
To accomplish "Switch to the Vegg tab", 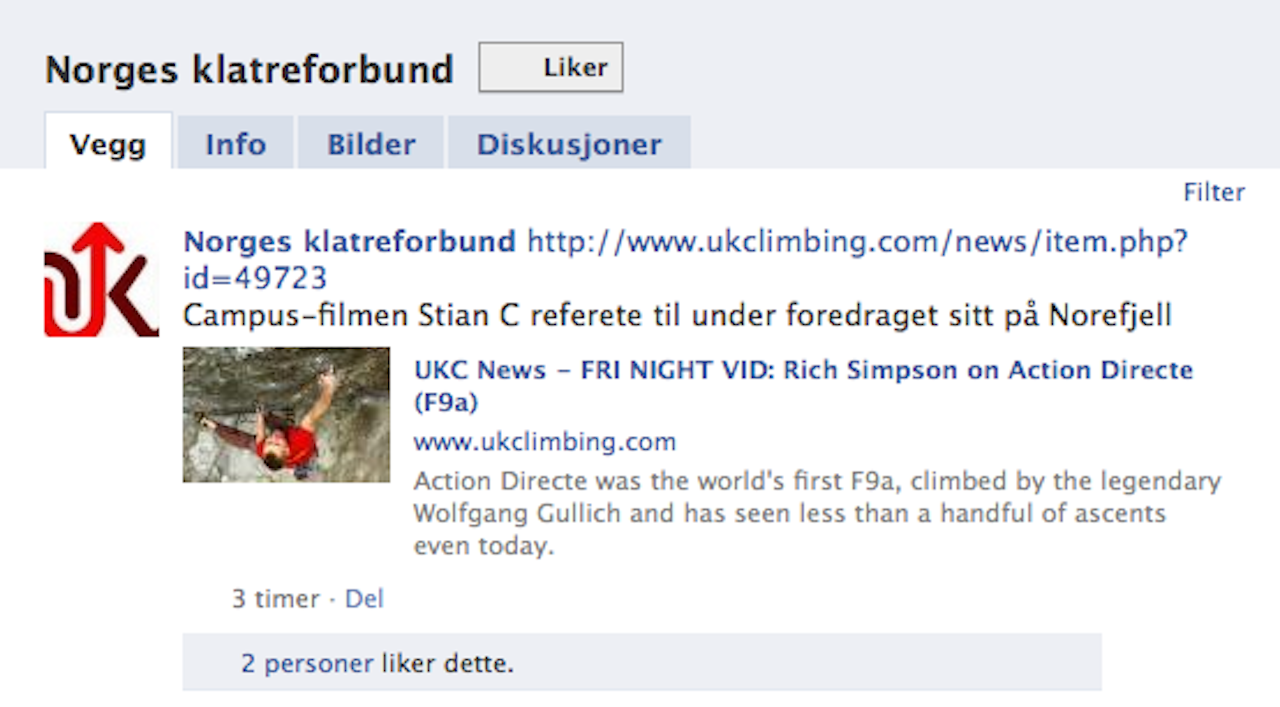I will 108,143.
